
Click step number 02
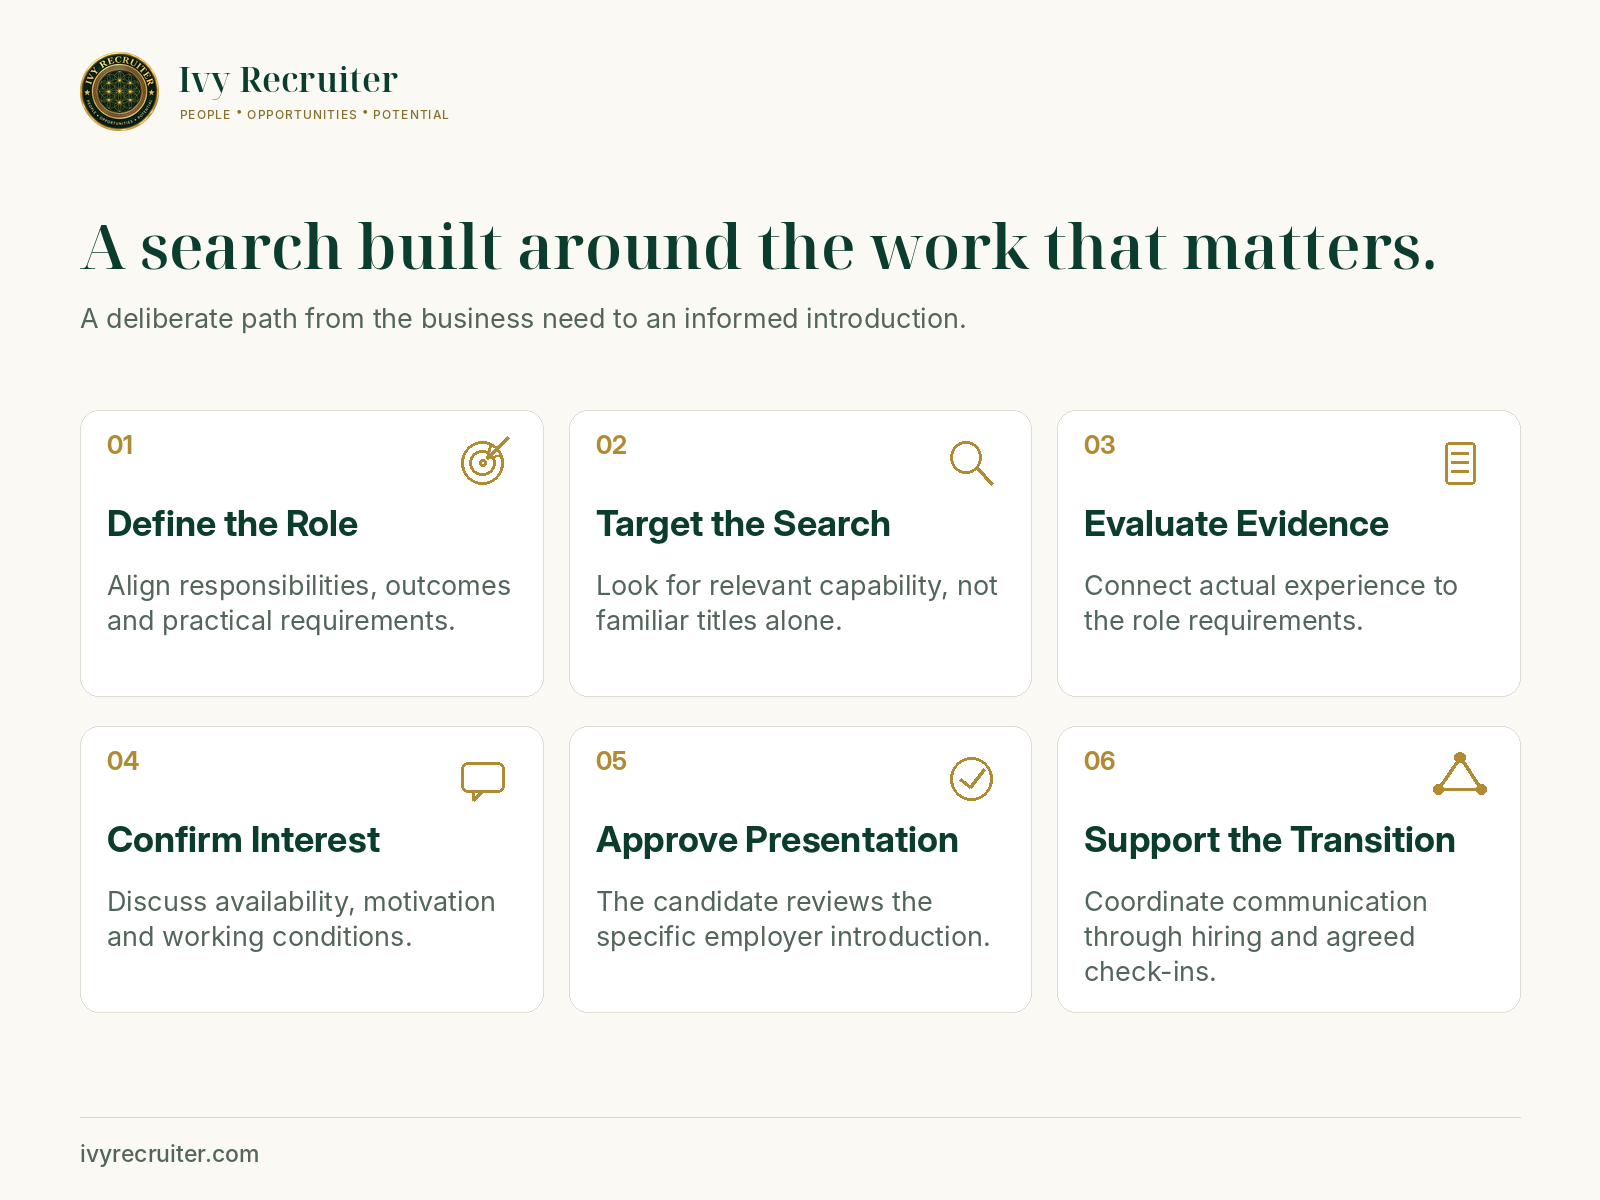(x=611, y=445)
